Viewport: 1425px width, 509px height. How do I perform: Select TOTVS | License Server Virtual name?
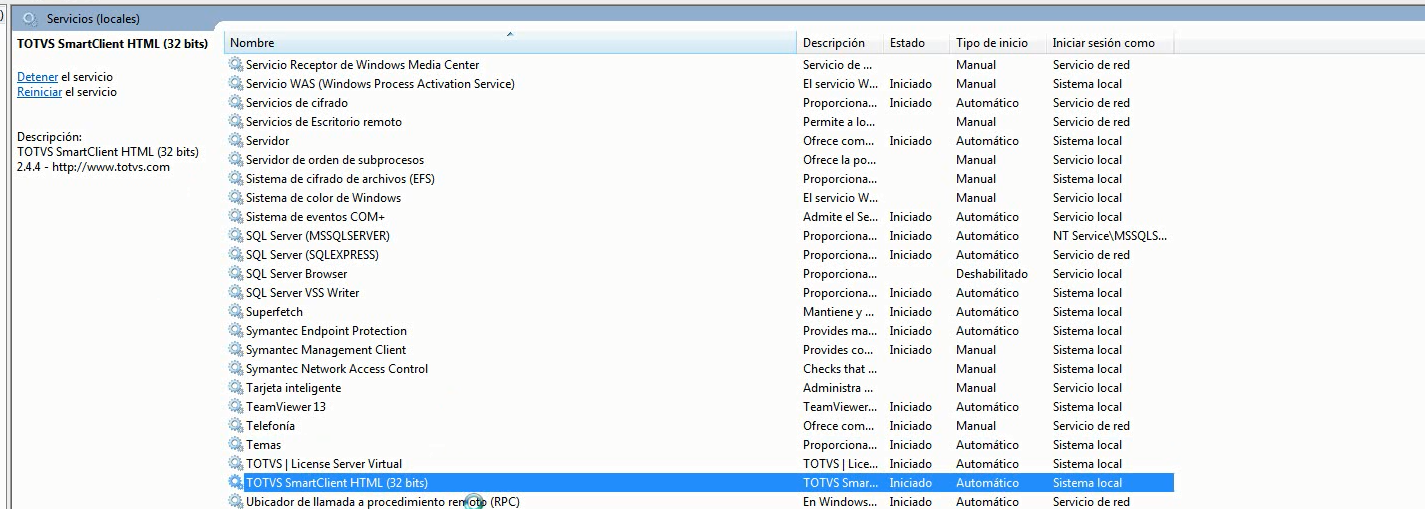324,464
